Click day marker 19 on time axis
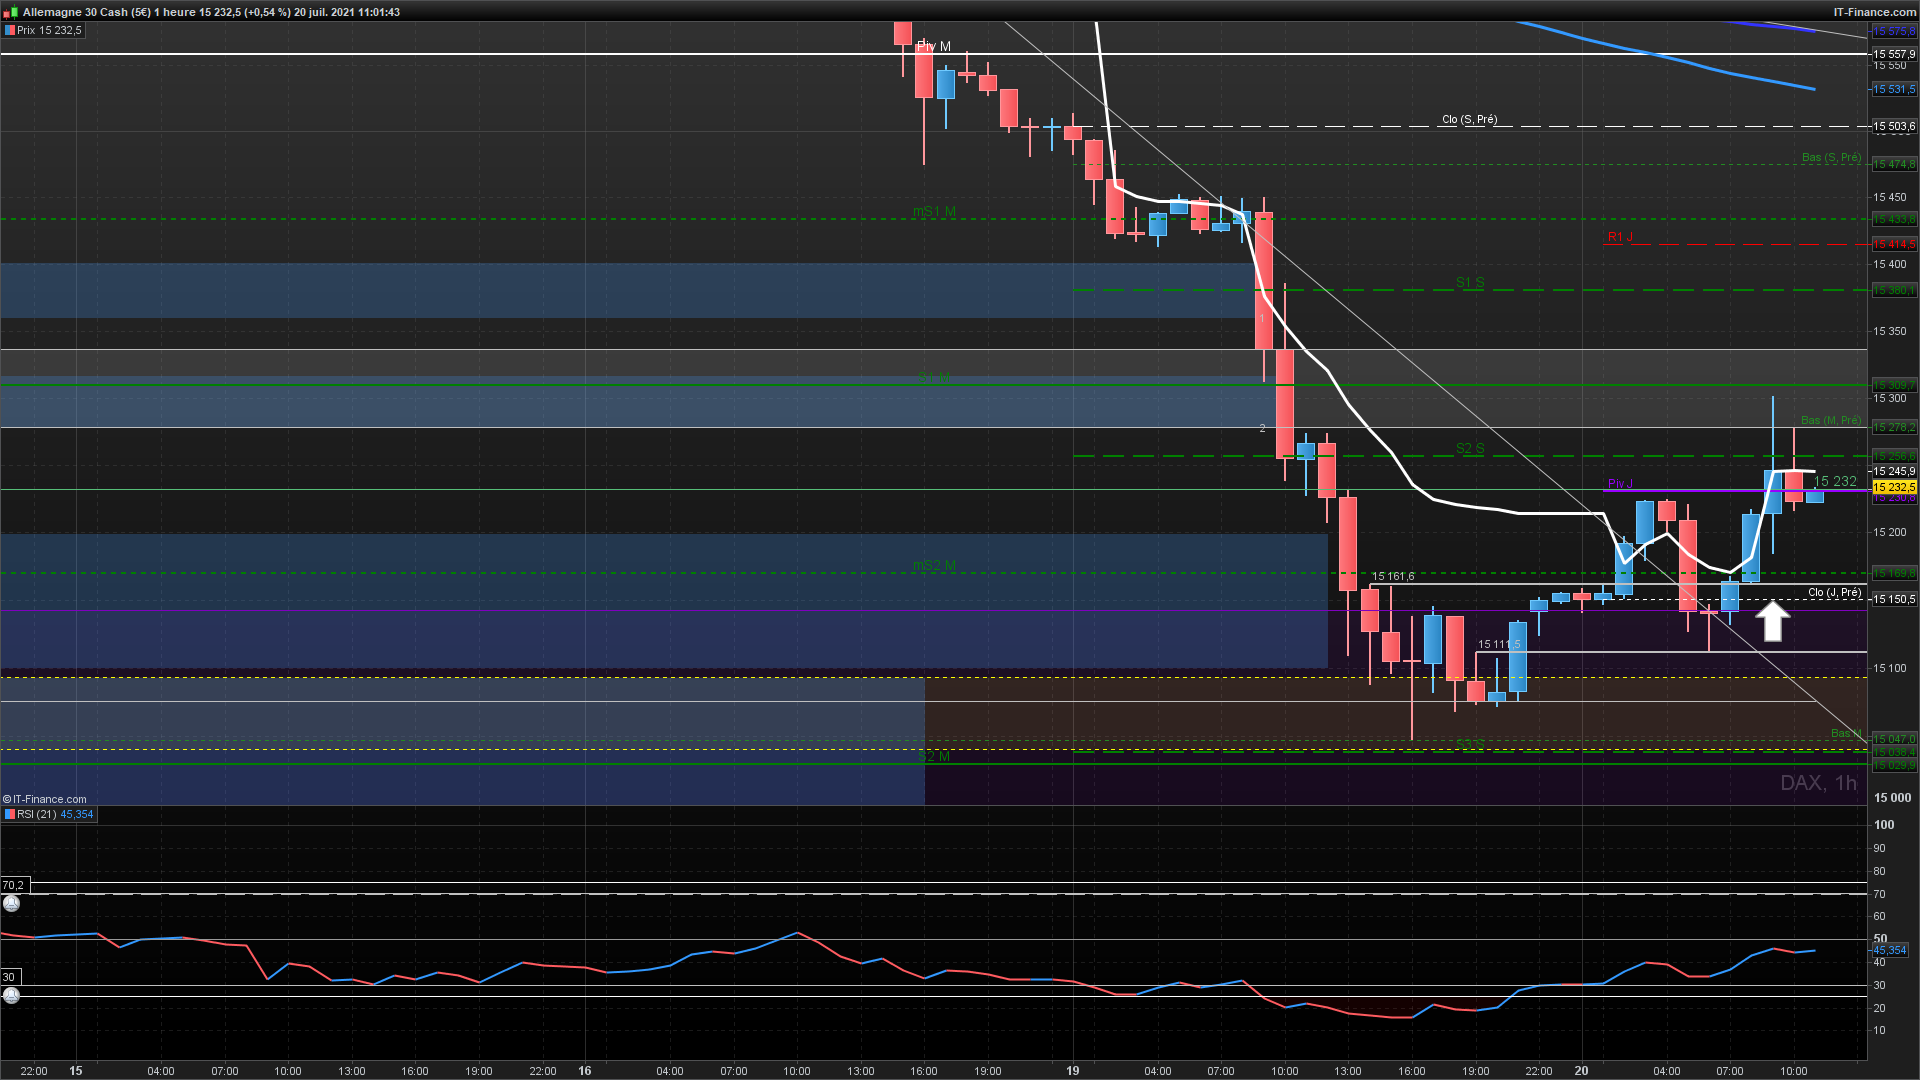This screenshot has width=1920, height=1080. (1072, 1071)
